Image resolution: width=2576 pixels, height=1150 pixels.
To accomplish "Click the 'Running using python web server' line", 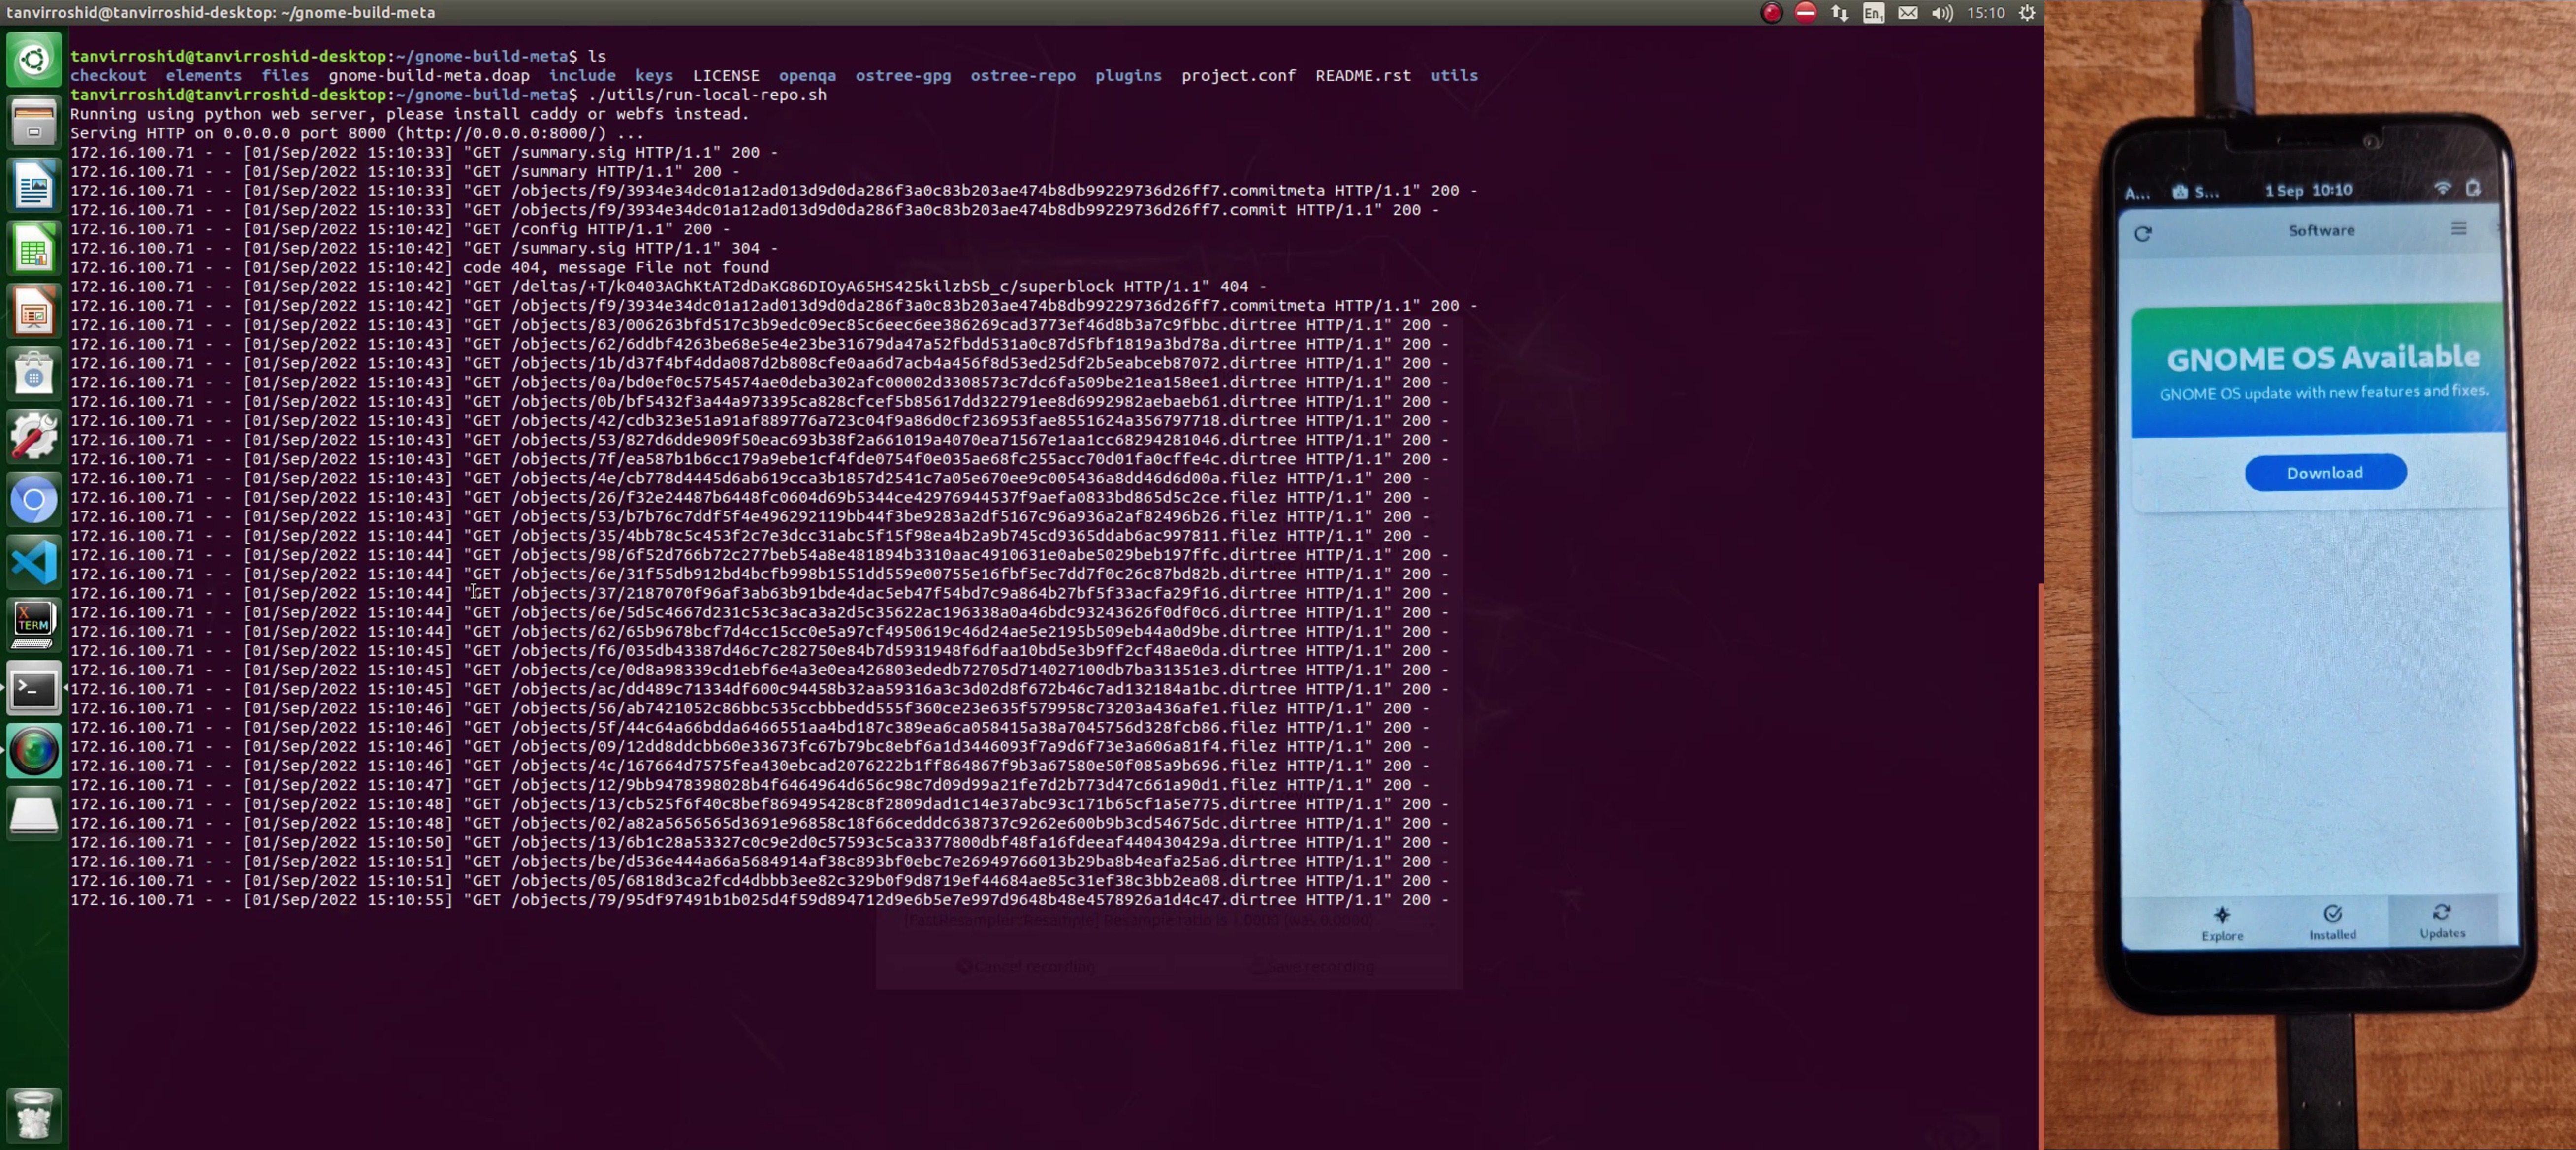I will (410, 114).
